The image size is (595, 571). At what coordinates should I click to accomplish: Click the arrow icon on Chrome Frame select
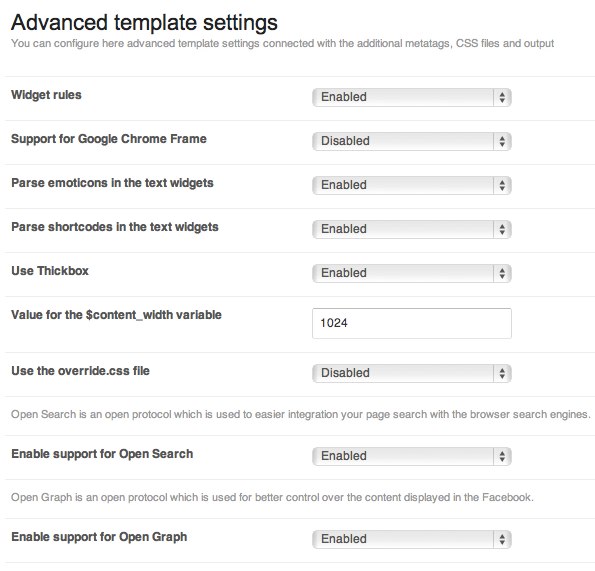[x=502, y=141]
